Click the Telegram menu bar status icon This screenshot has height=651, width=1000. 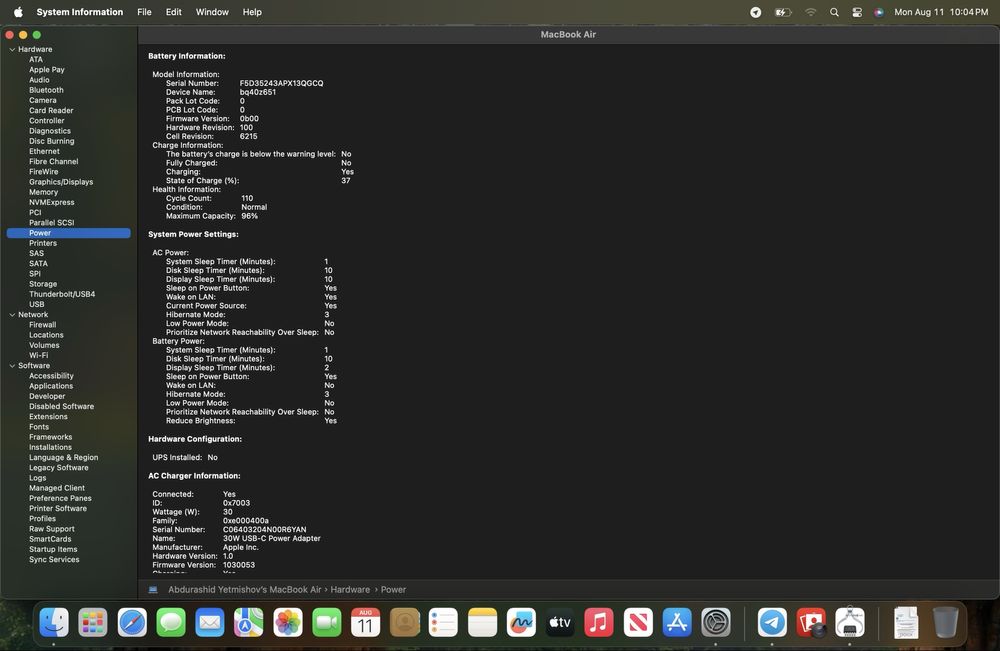coord(755,12)
